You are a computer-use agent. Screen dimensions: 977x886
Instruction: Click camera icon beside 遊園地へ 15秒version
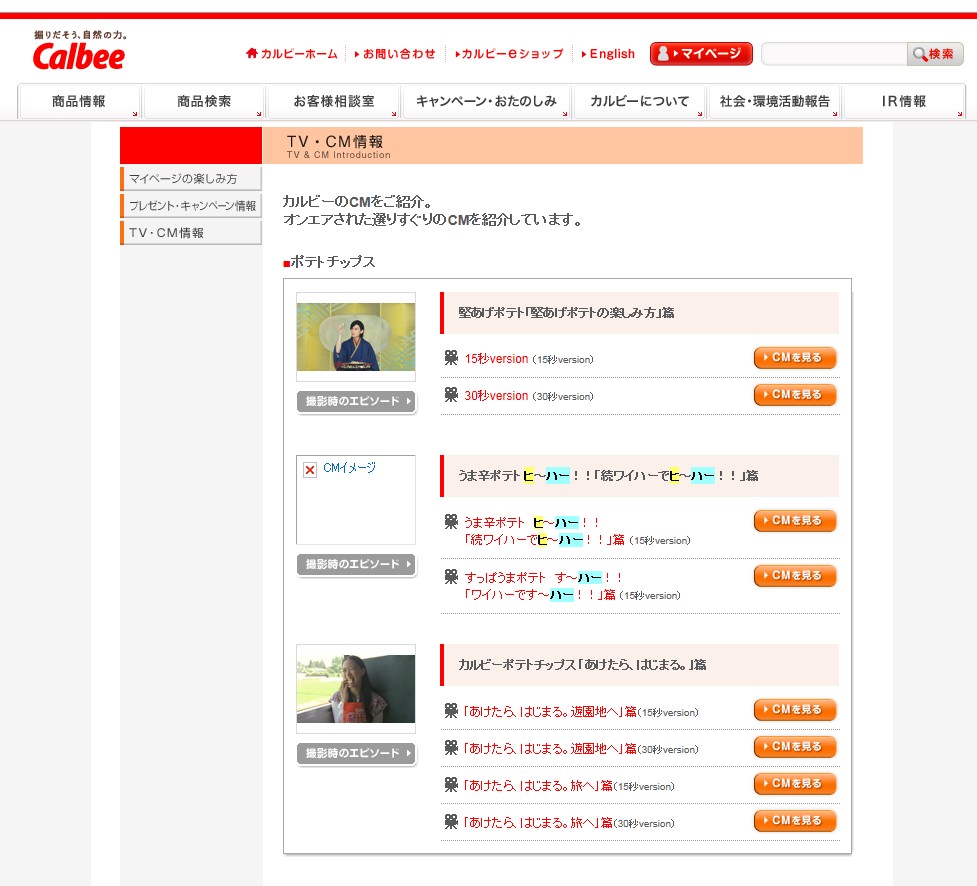pos(451,710)
